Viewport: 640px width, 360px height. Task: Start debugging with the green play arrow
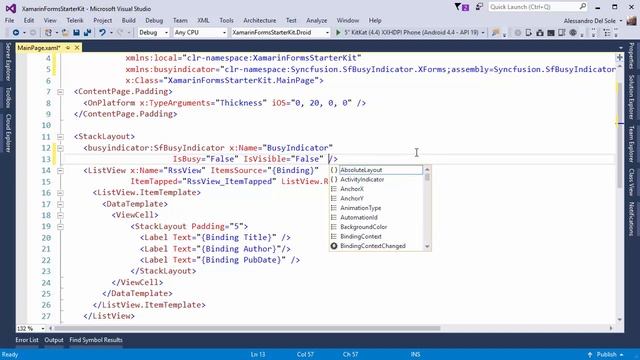(x=338, y=32)
